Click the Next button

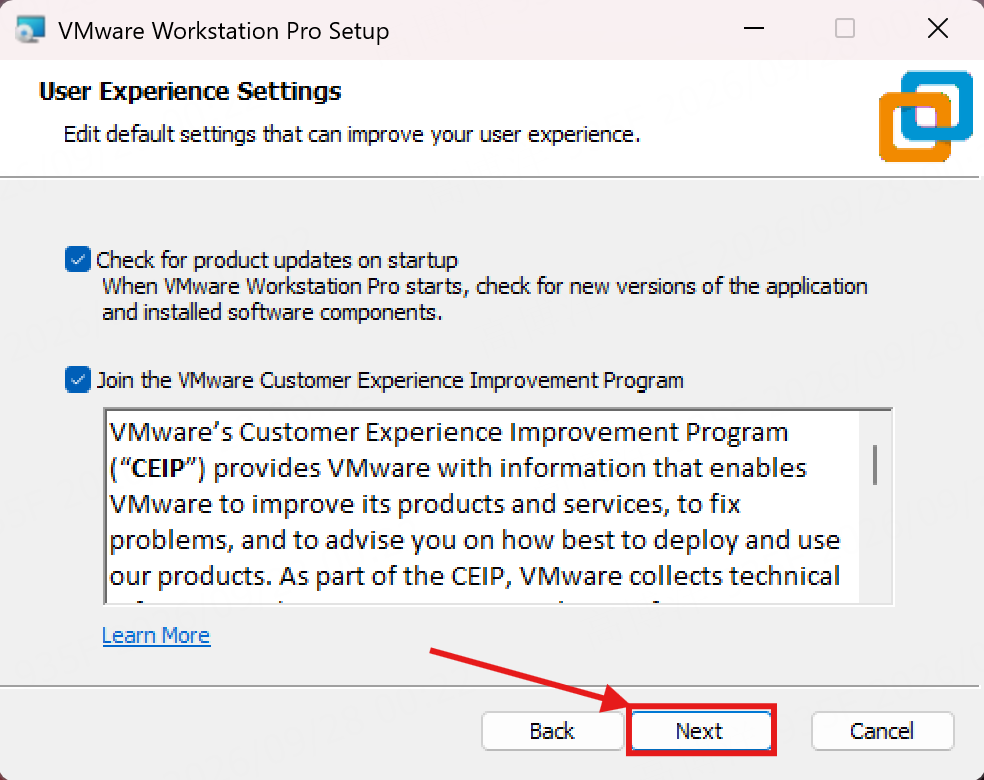coord(701,730)
